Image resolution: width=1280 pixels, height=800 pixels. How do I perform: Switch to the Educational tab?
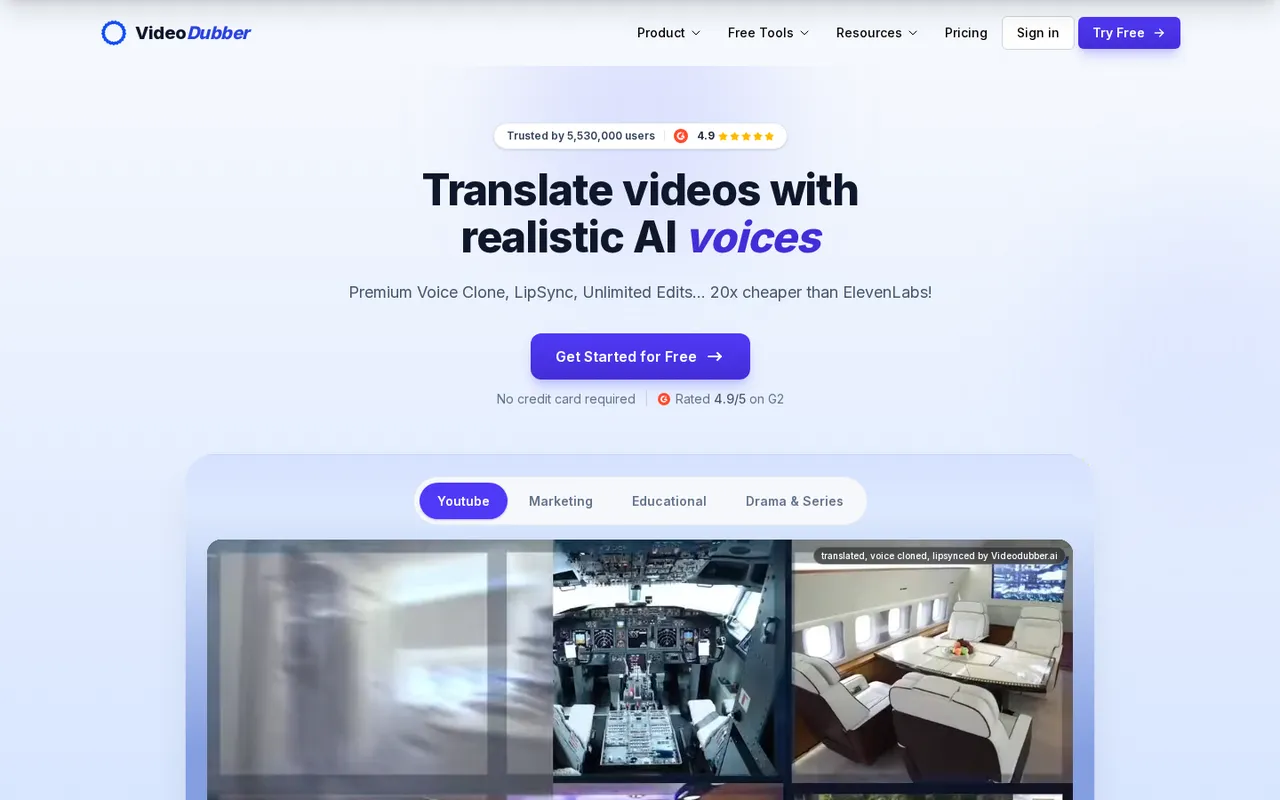click(669, 501)
